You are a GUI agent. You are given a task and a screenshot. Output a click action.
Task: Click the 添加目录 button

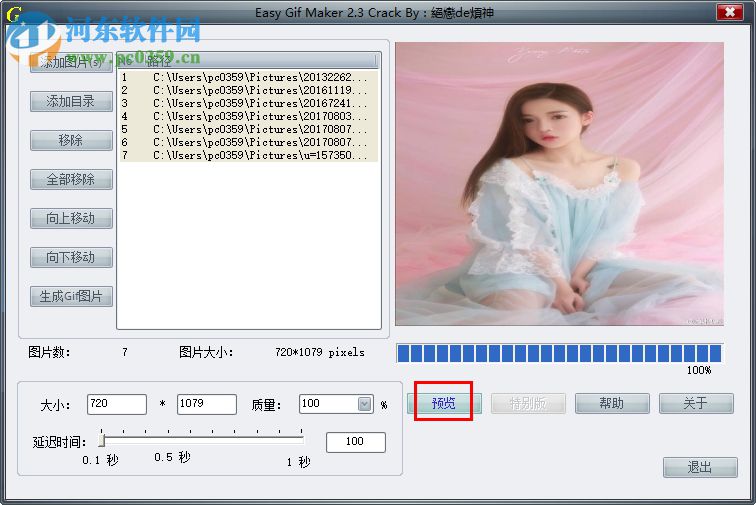[x=71, y=101]
